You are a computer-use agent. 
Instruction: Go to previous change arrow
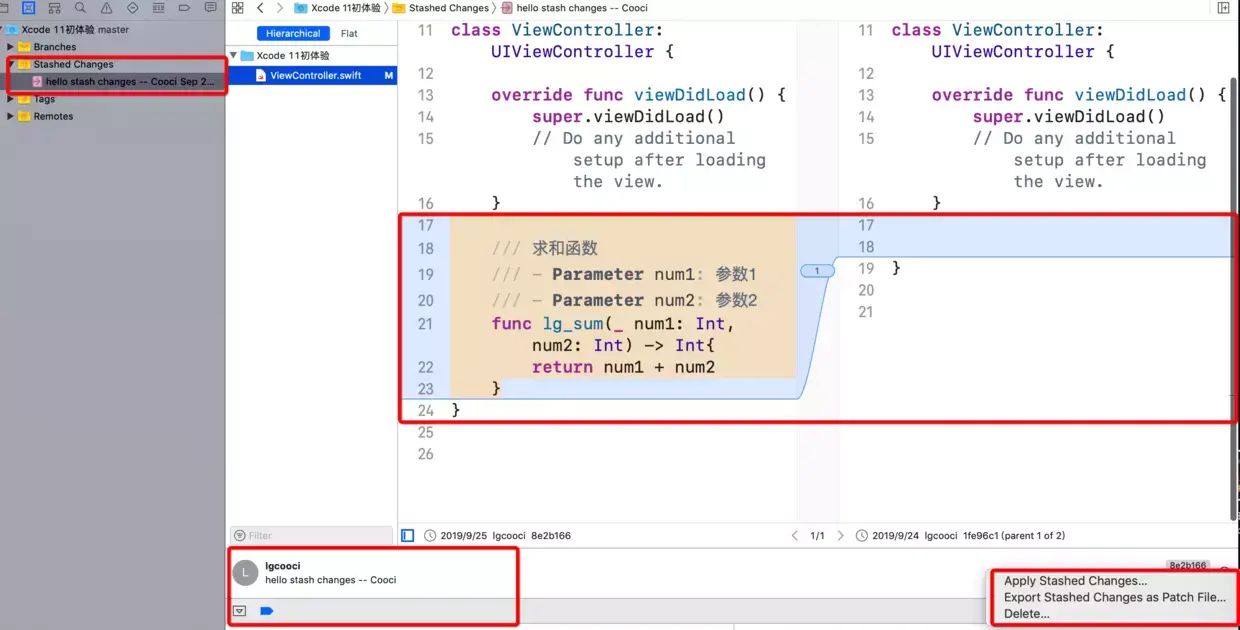794,536
